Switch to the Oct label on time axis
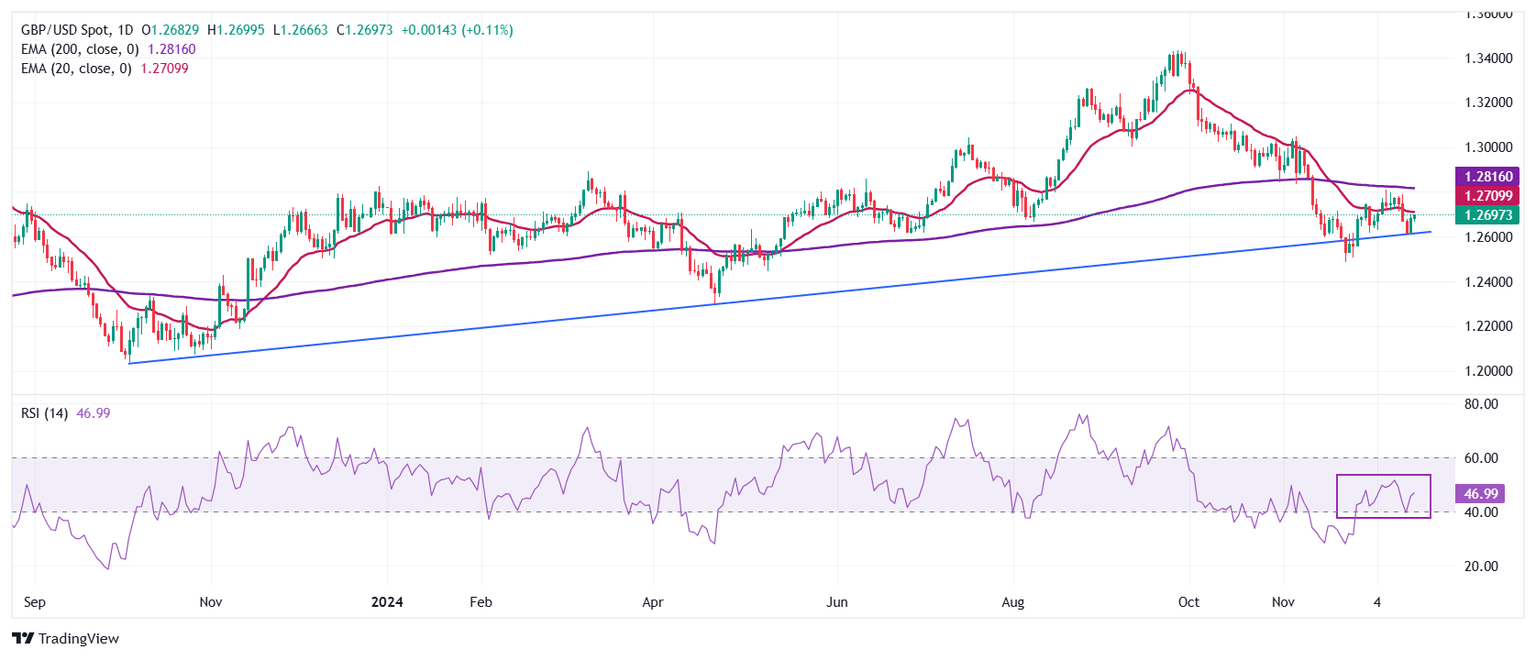The image size is (1536, 658). (x=1188, y=603)
